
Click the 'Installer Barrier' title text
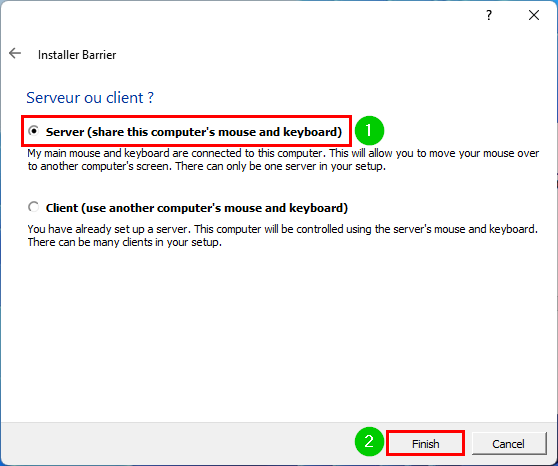pyautogui.click(x=77, y=55)
